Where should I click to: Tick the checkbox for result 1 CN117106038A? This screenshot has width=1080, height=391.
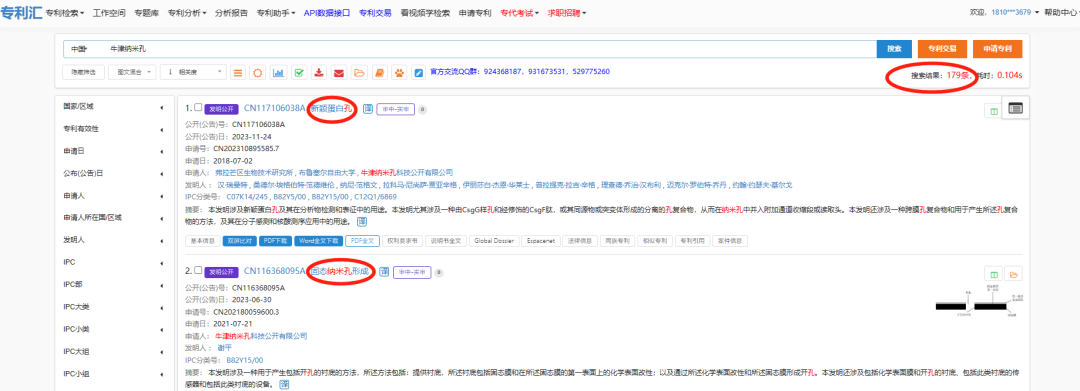click(198, 108)
